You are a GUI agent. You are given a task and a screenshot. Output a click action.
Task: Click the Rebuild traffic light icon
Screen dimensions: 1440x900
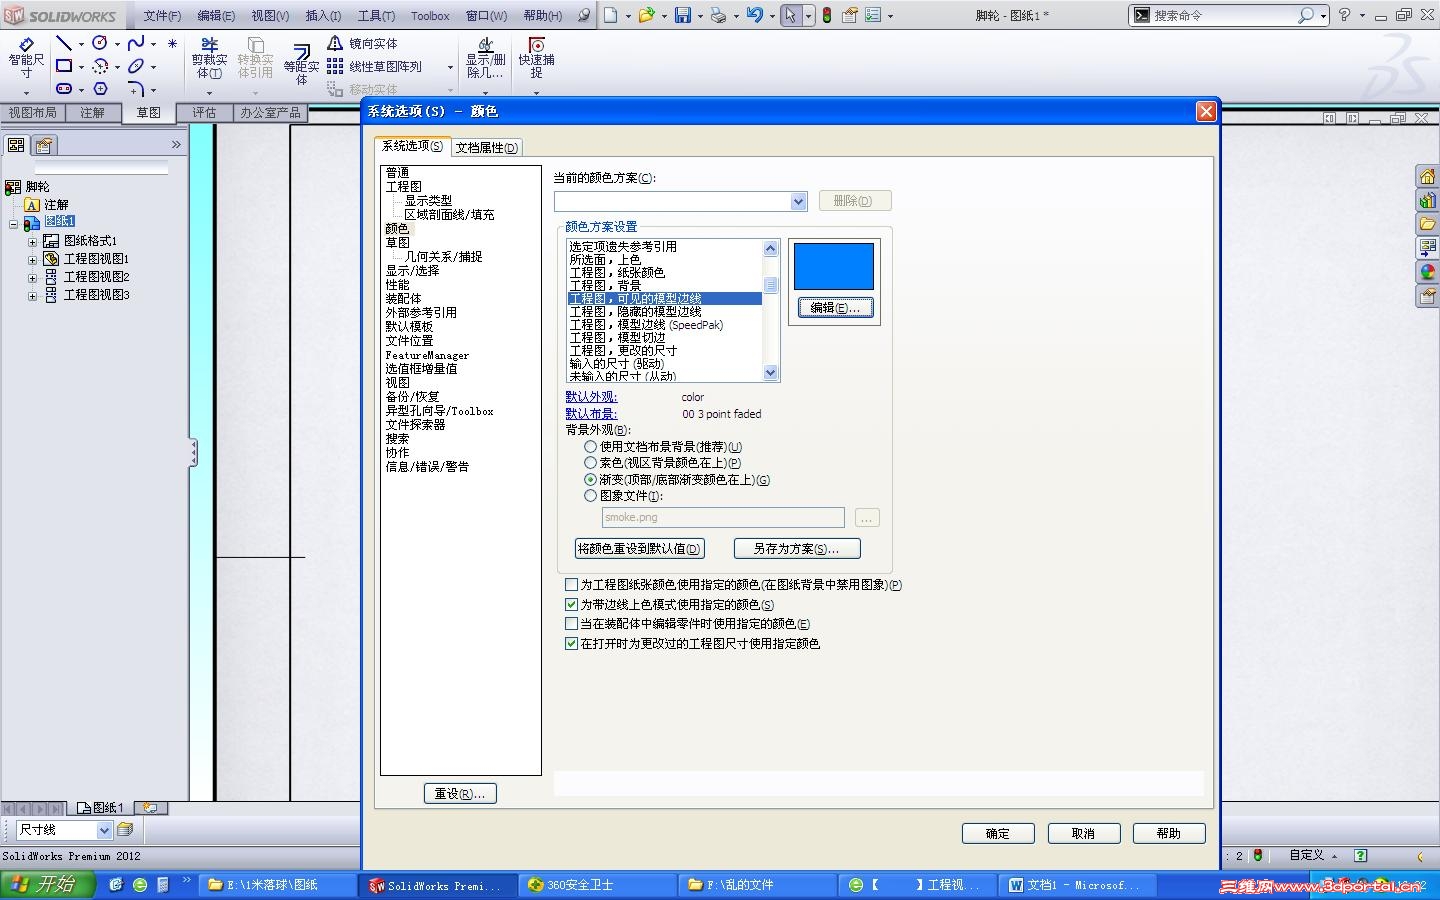[x=827, y=15]
